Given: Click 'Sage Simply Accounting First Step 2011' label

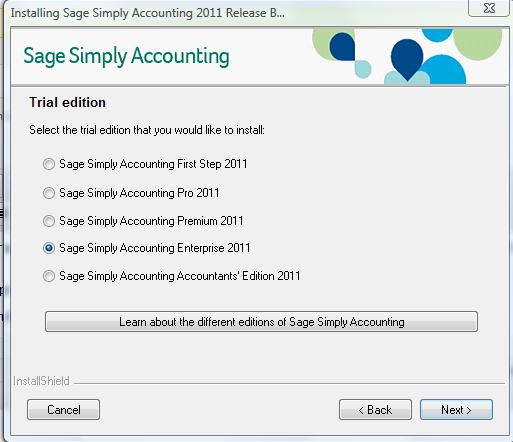Looking at the screenshot, I should (153, 164).
